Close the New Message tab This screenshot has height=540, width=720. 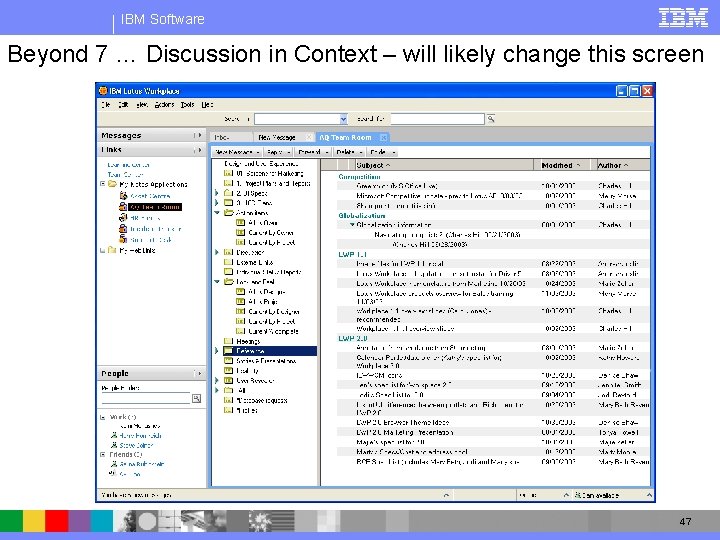[309, 137]
